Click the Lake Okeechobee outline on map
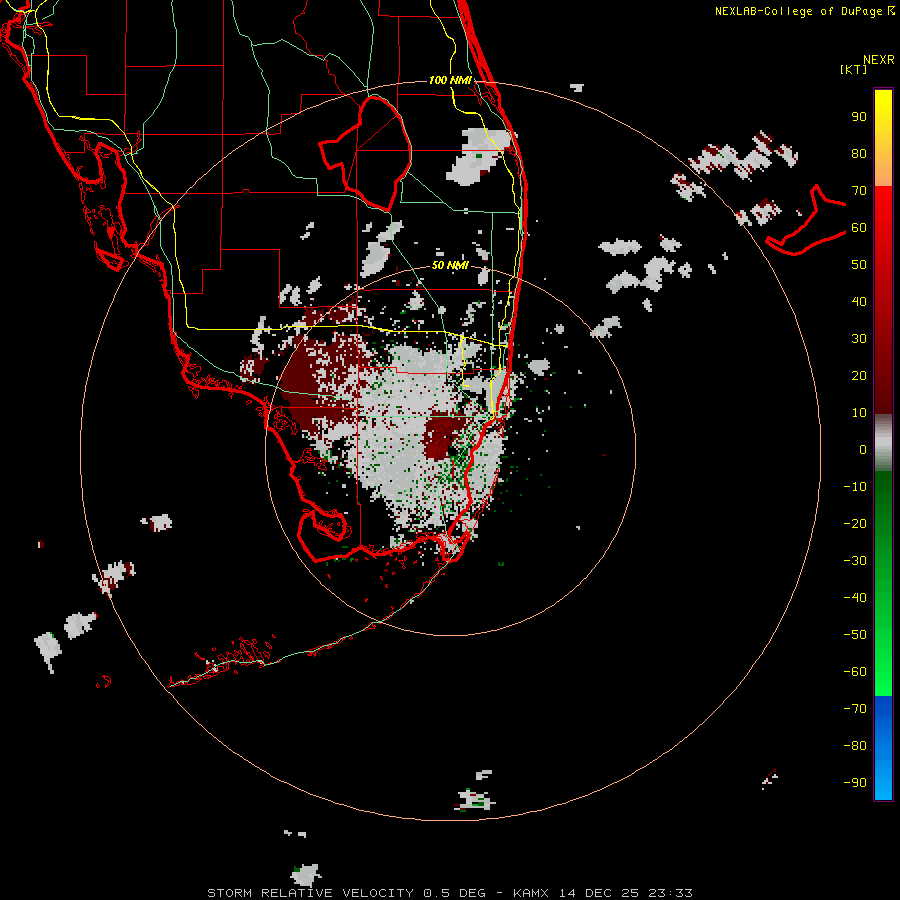The height and width of the screenshot is (900, 900). 366,153
